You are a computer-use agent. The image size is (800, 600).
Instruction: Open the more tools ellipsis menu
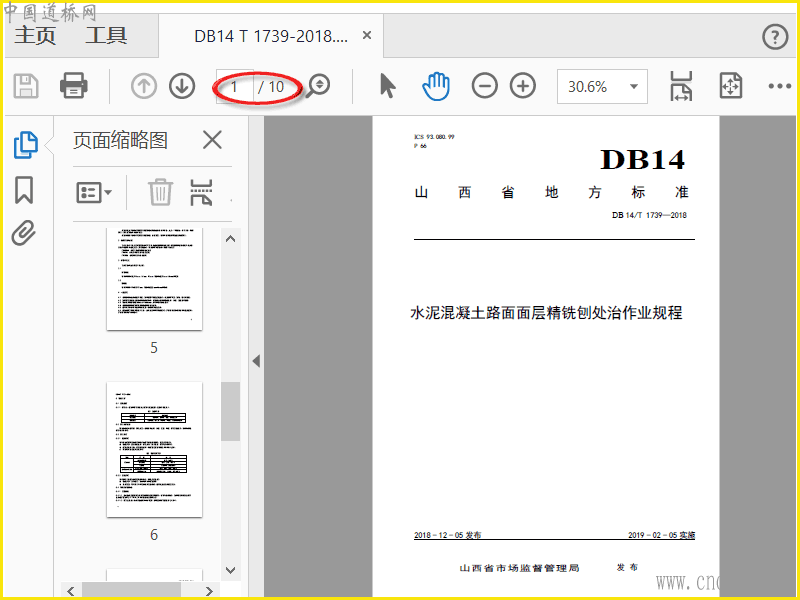click(780, 86)
